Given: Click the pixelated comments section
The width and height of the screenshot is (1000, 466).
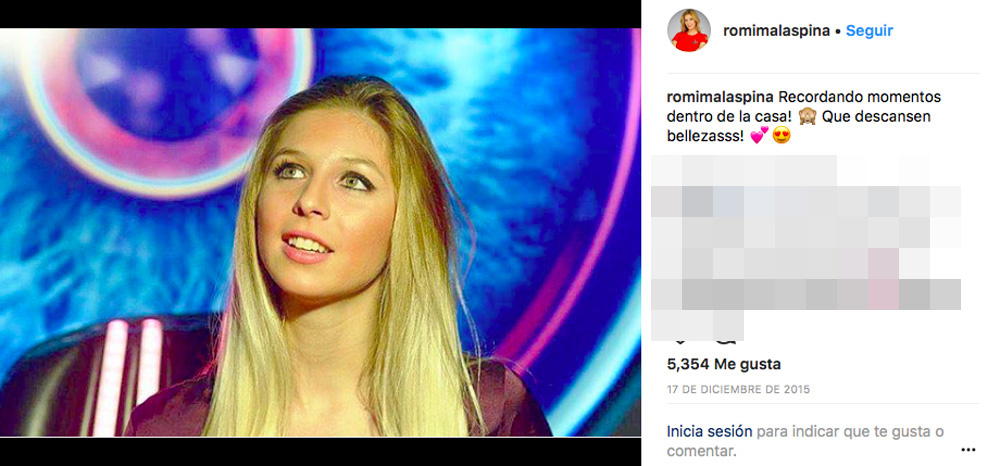Looking at the screenshot, I should (x=806, y=247).
